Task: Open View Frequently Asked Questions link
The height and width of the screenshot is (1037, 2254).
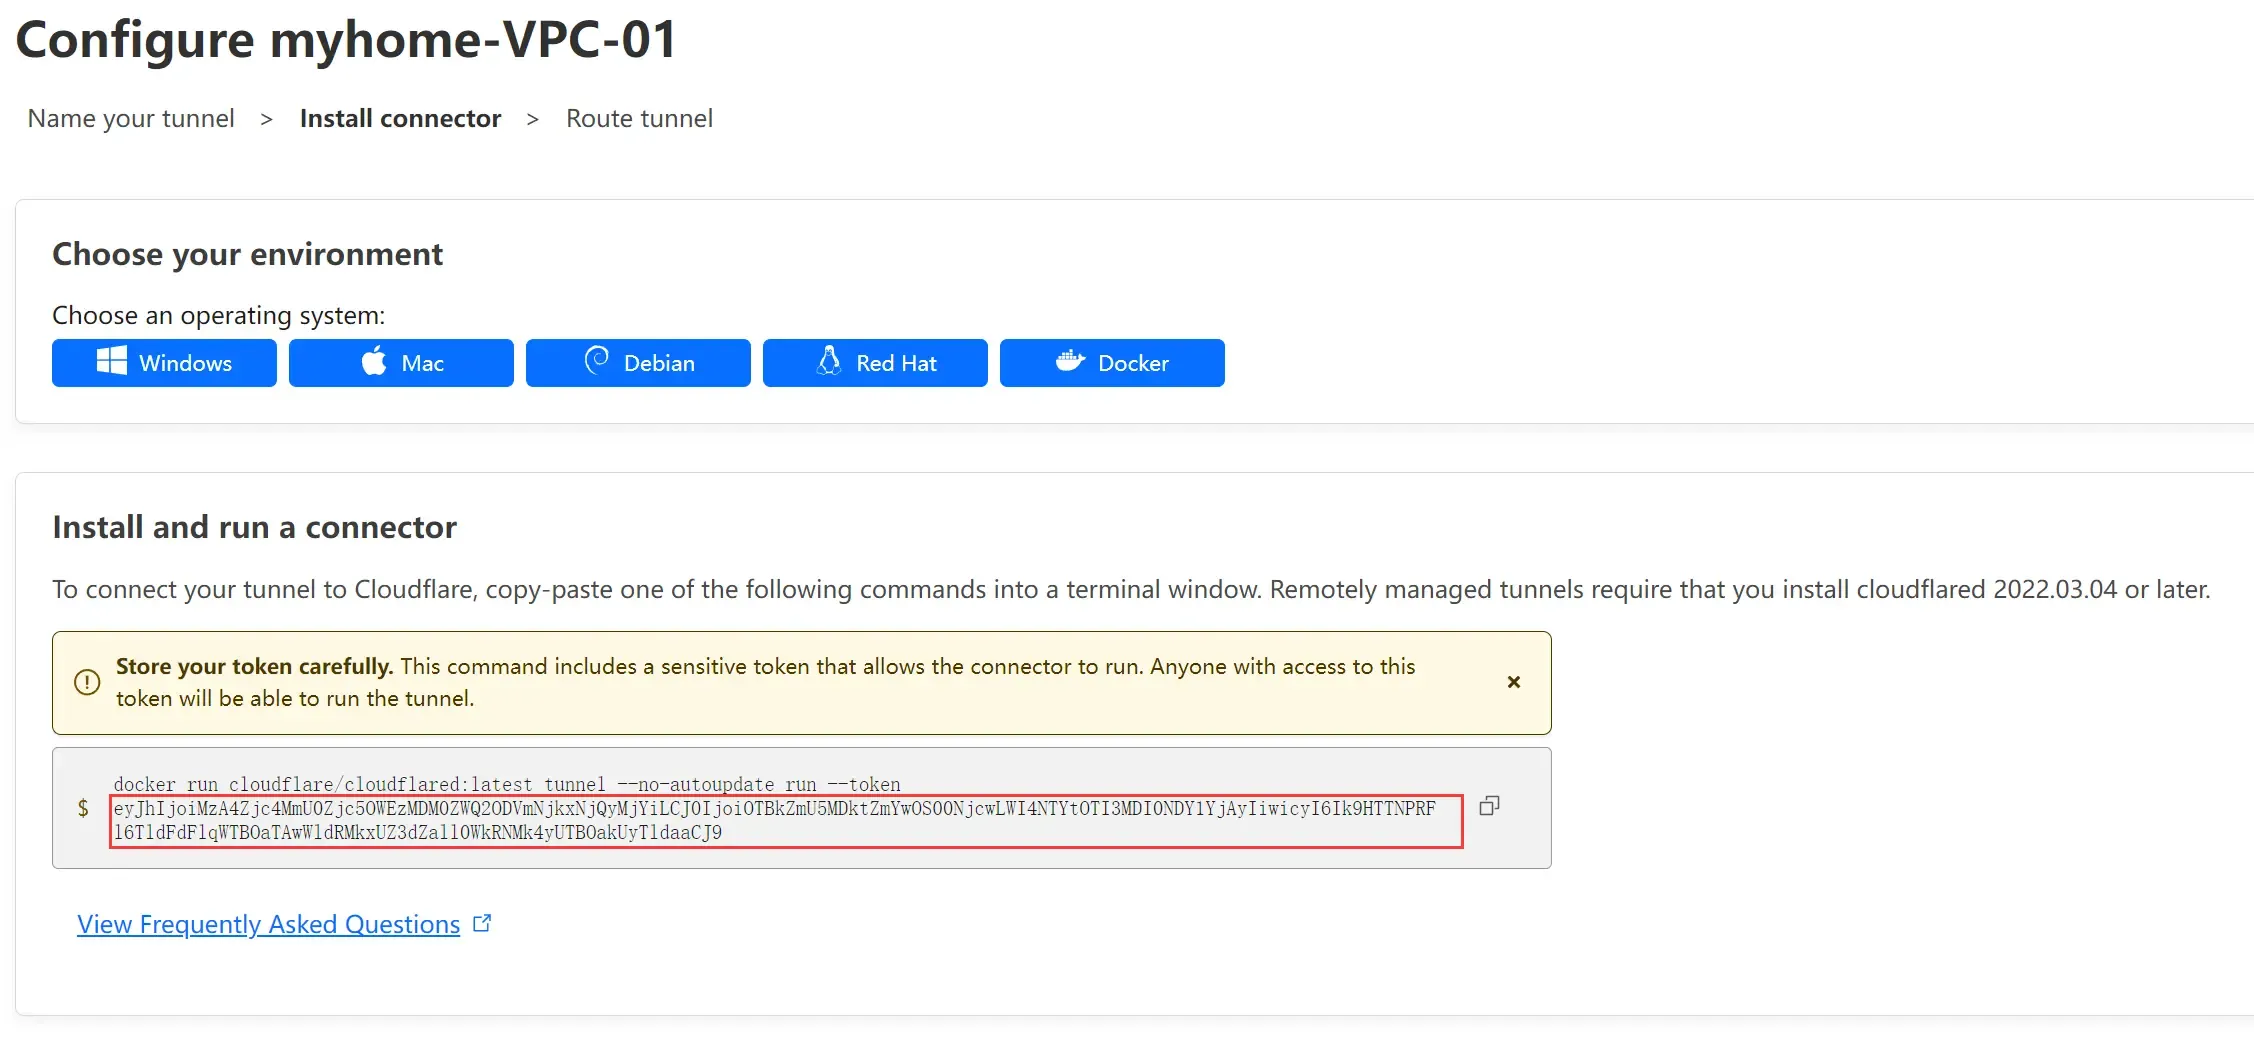Action: coord(269,924)
